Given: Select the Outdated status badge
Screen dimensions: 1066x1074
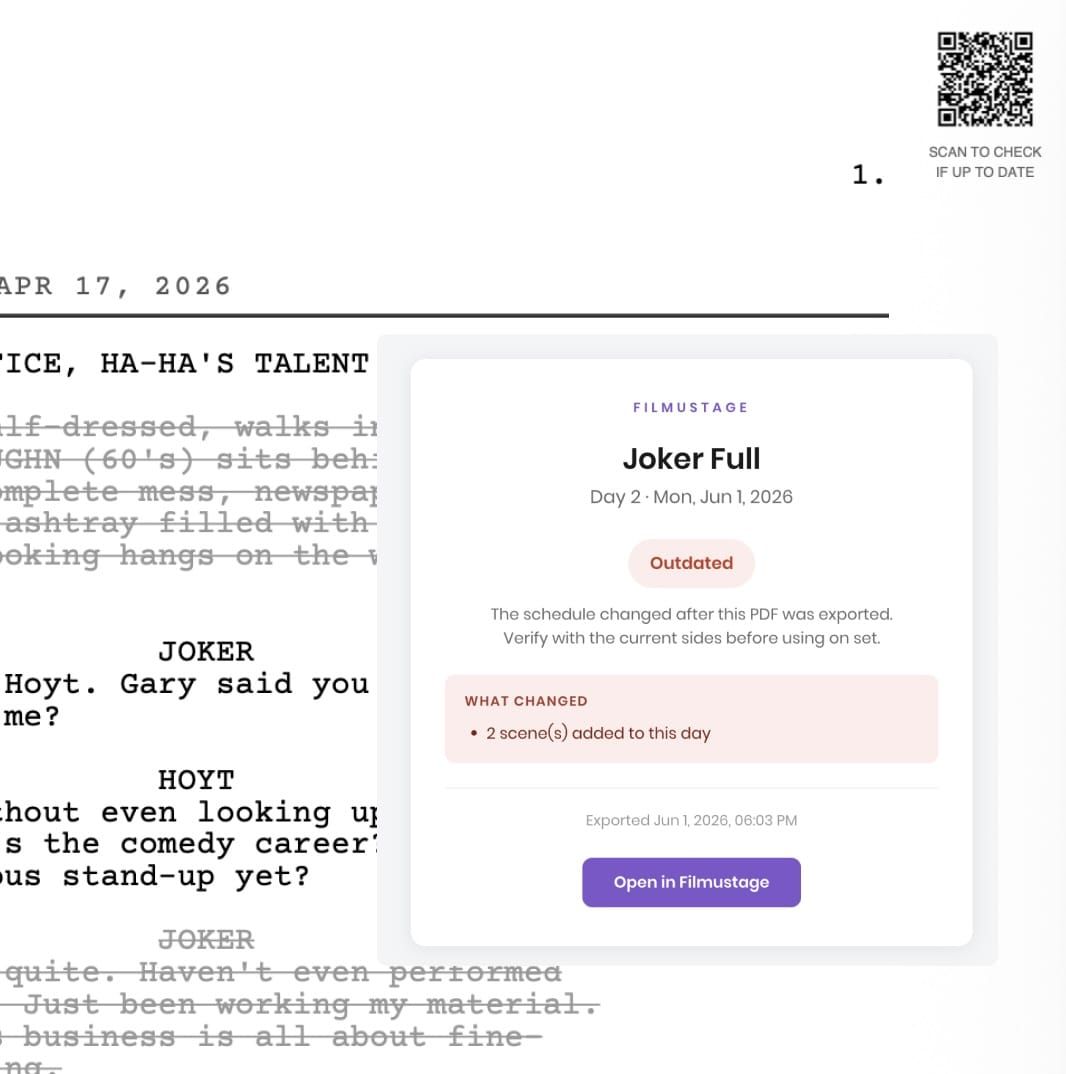Looking at the screenshot, I should click(691, 563).
